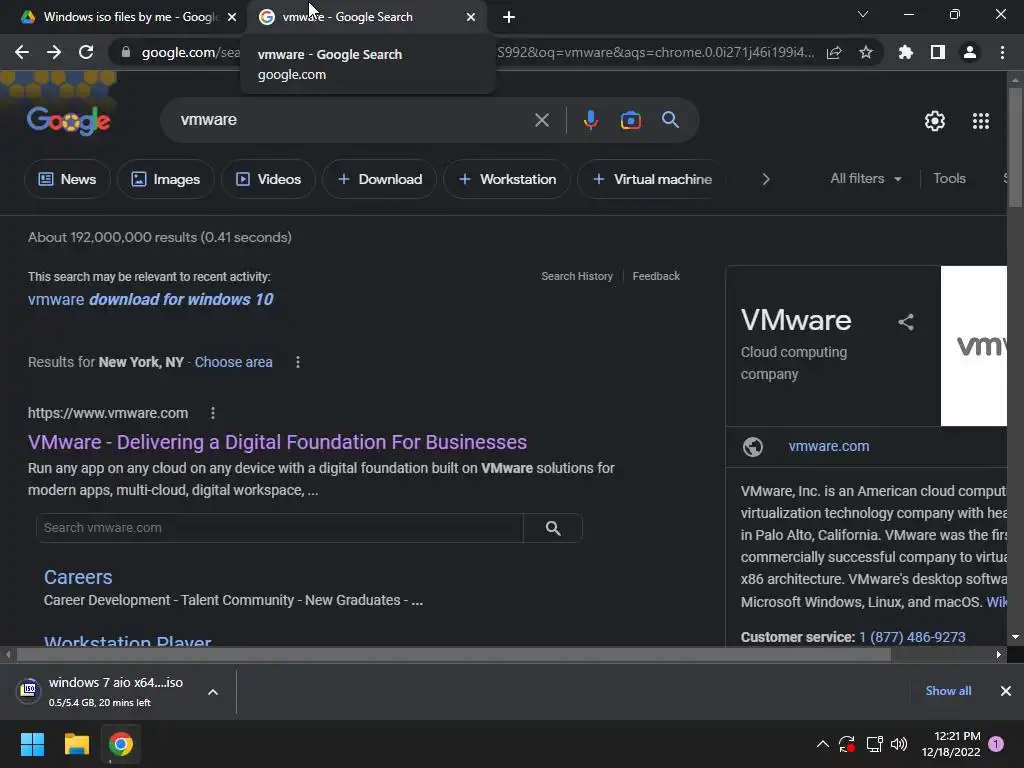Go back with the browser back arrow

pyautogui.click(x=22, y=52)
